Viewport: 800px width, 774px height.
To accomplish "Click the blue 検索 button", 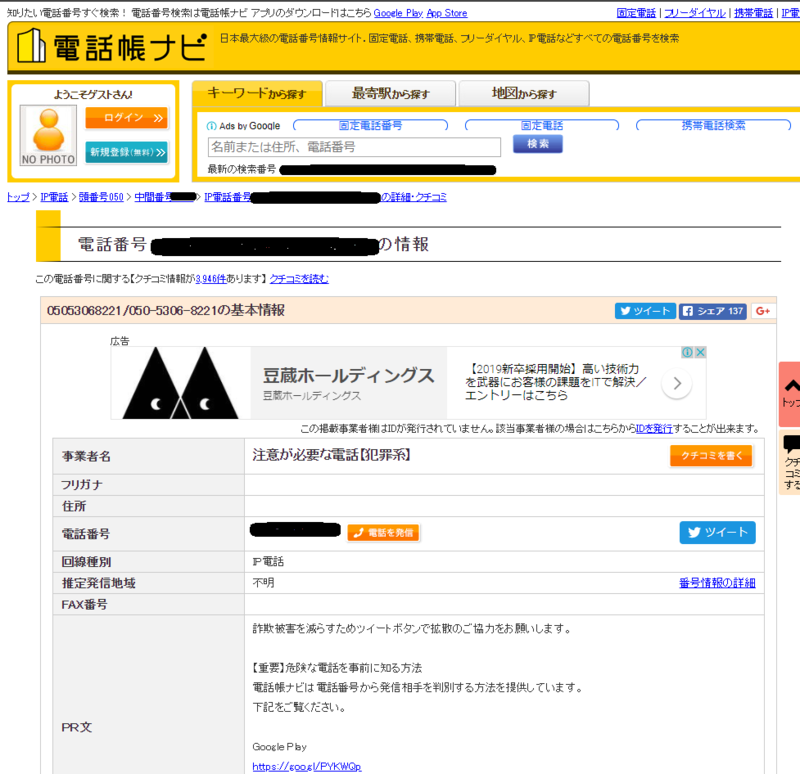I will point(538,144).
